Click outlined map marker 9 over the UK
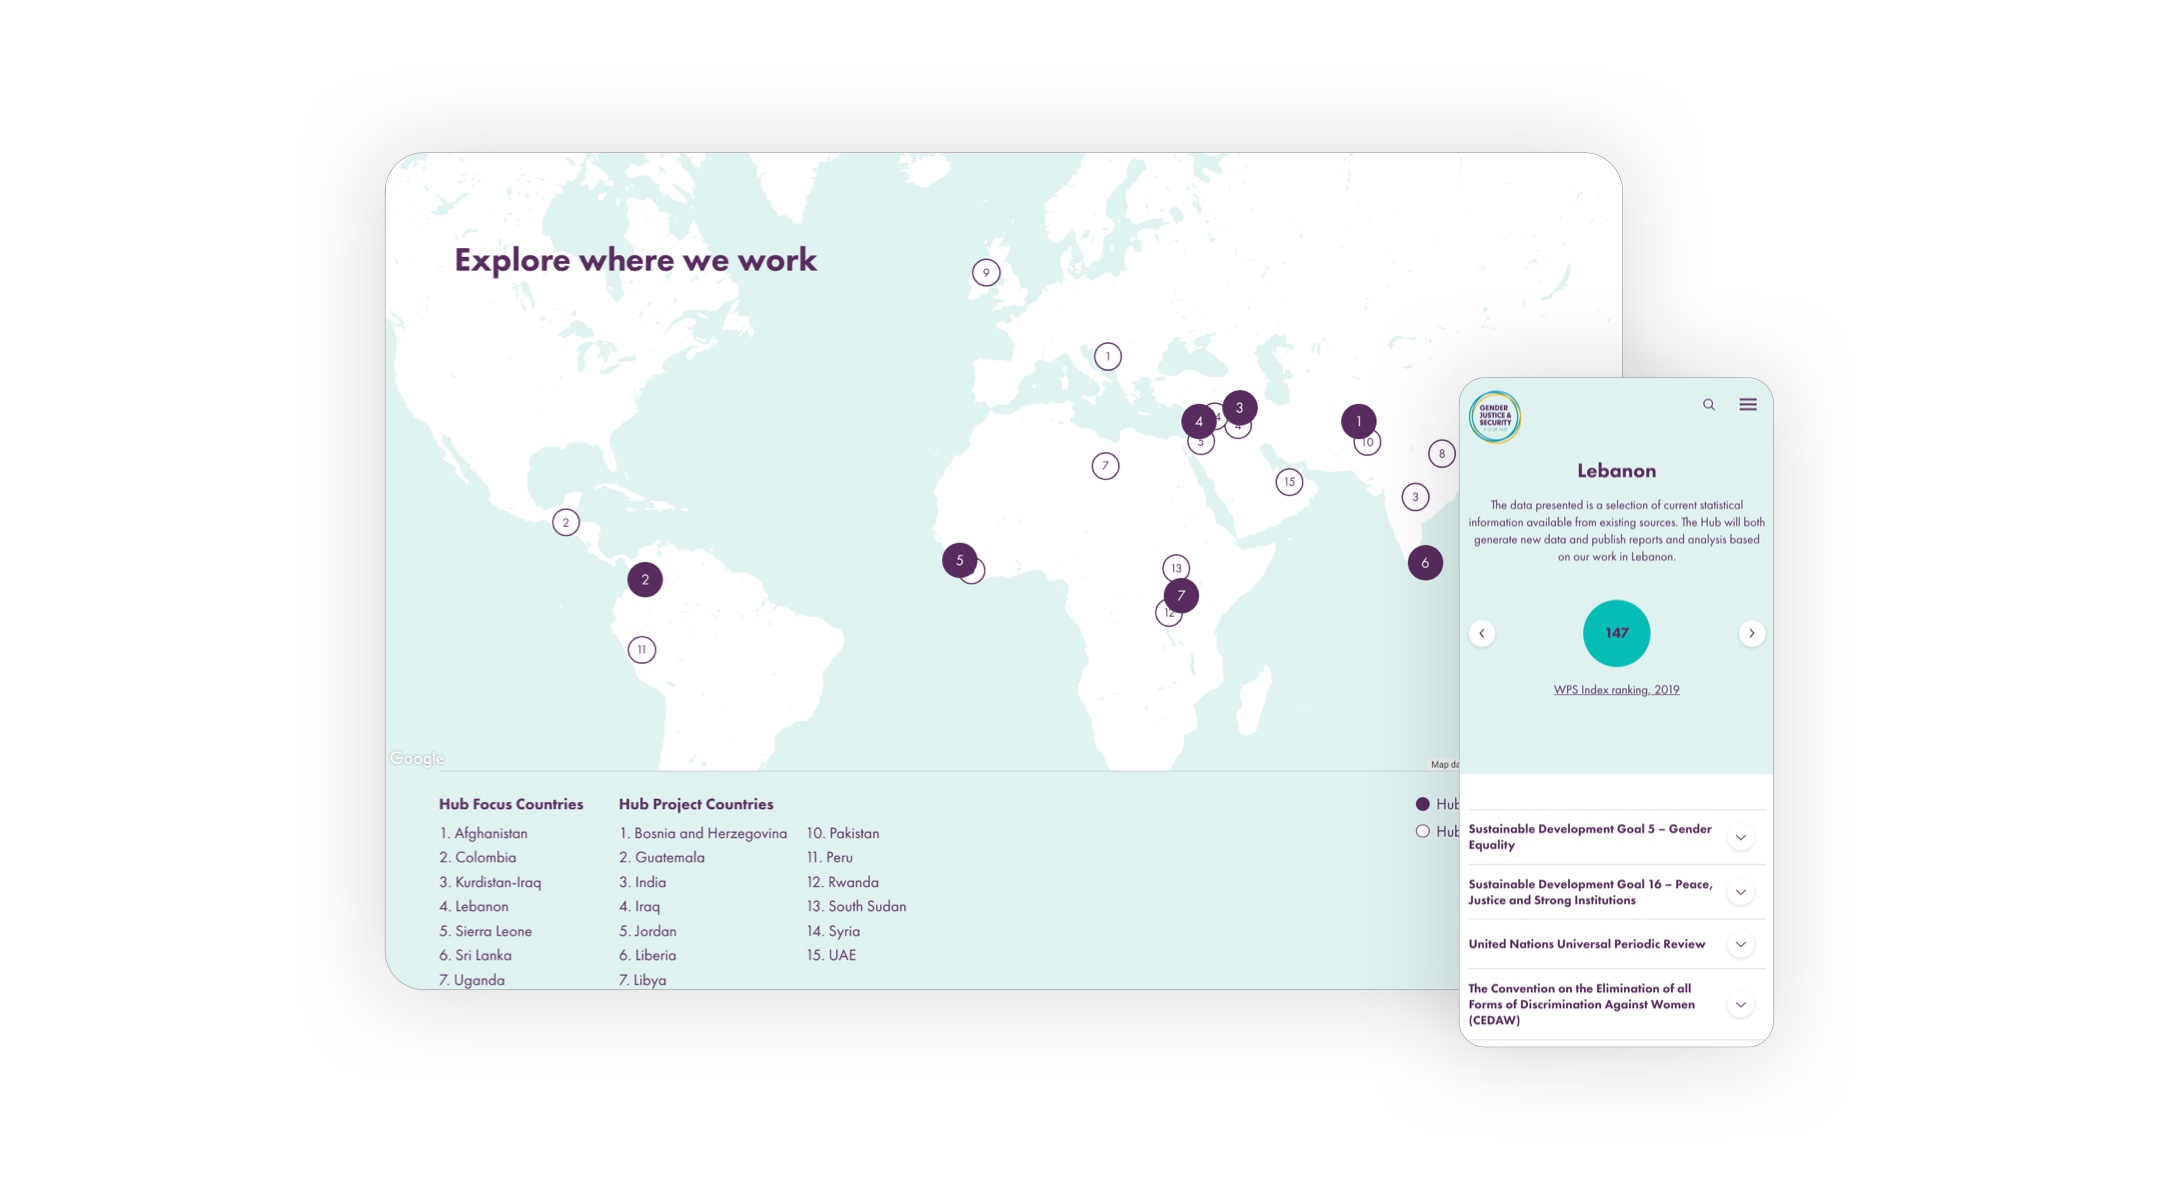Image resolution: width=2160 pixels, height=1200 pixels. [x=986, y=273]
